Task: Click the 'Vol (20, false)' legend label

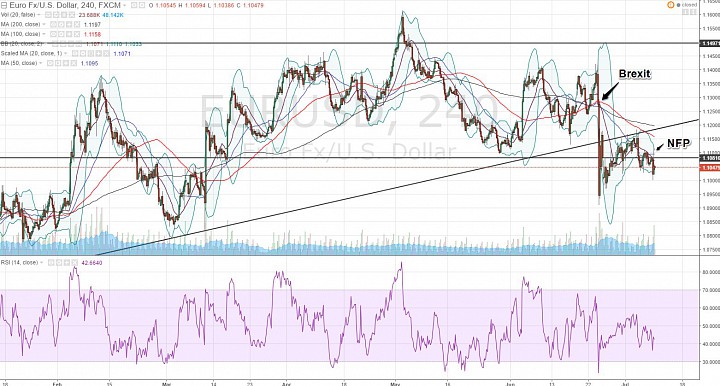Action: click(18, 15)
